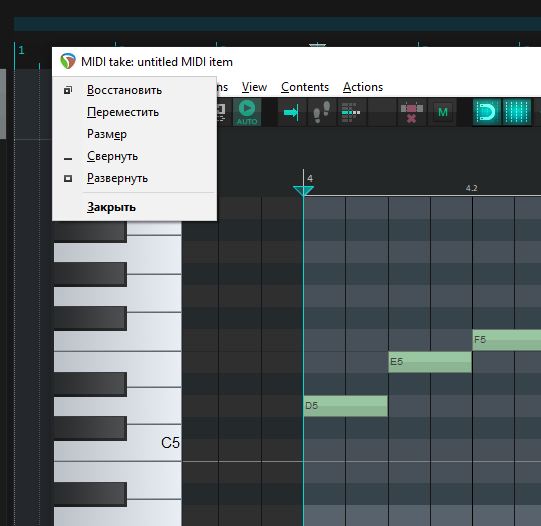Toggle the snap magnet icon
The height and width of the screenshot is (526, 541).
(486, 112)
